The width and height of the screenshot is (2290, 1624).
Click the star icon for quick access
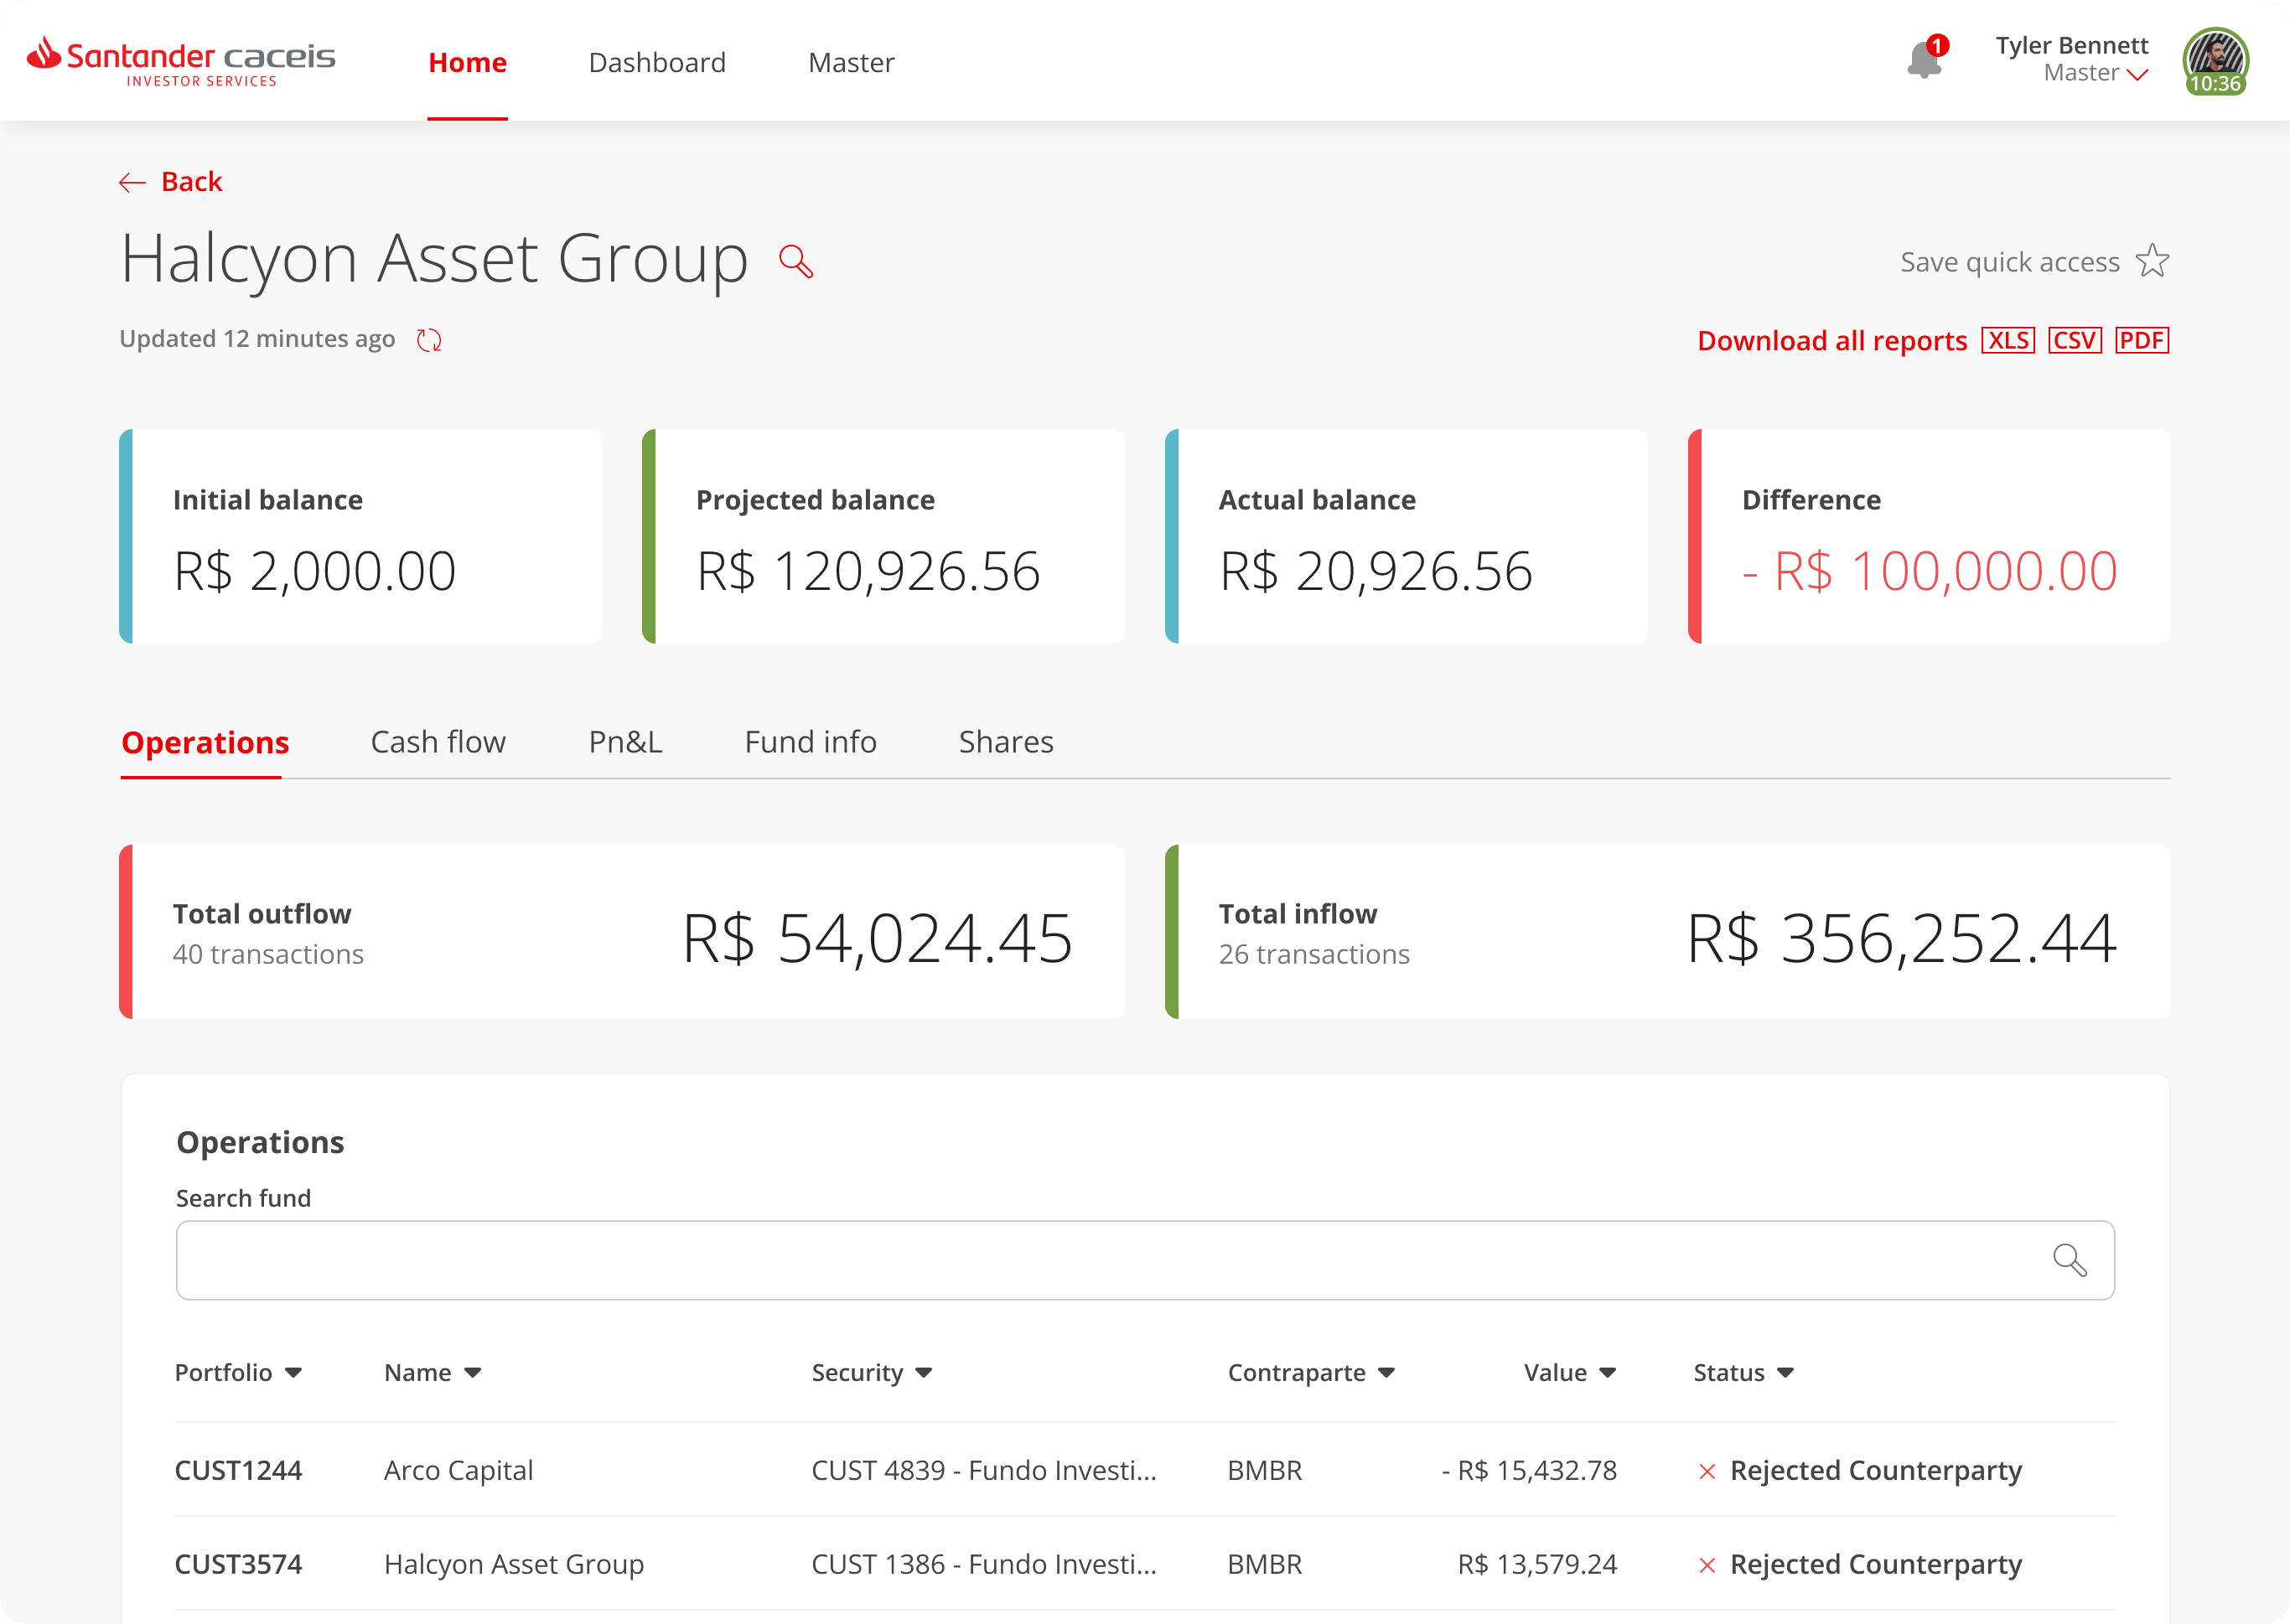pyautogui.click(x=2152, y=261)
